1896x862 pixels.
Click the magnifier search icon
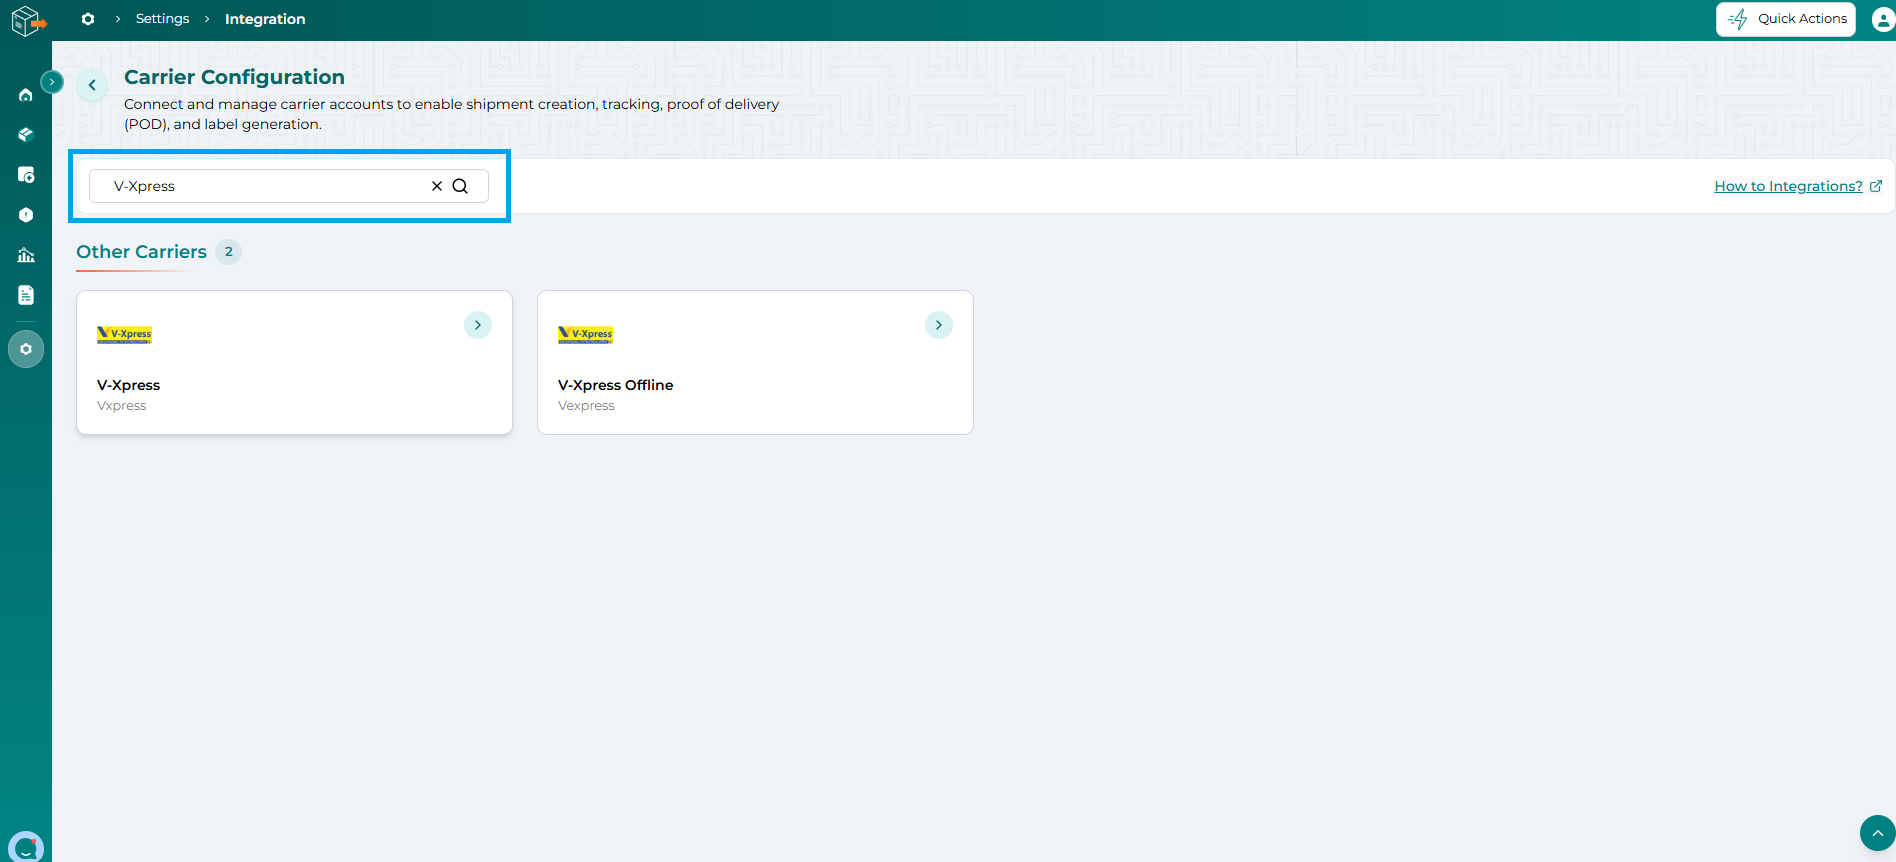pyautogui.click(x=460, y=186)
